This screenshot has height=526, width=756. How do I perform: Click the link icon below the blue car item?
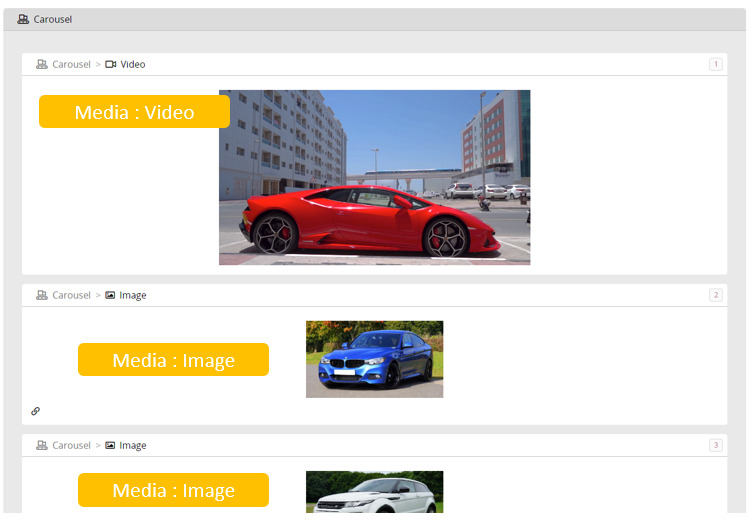(x=36, y=411)
